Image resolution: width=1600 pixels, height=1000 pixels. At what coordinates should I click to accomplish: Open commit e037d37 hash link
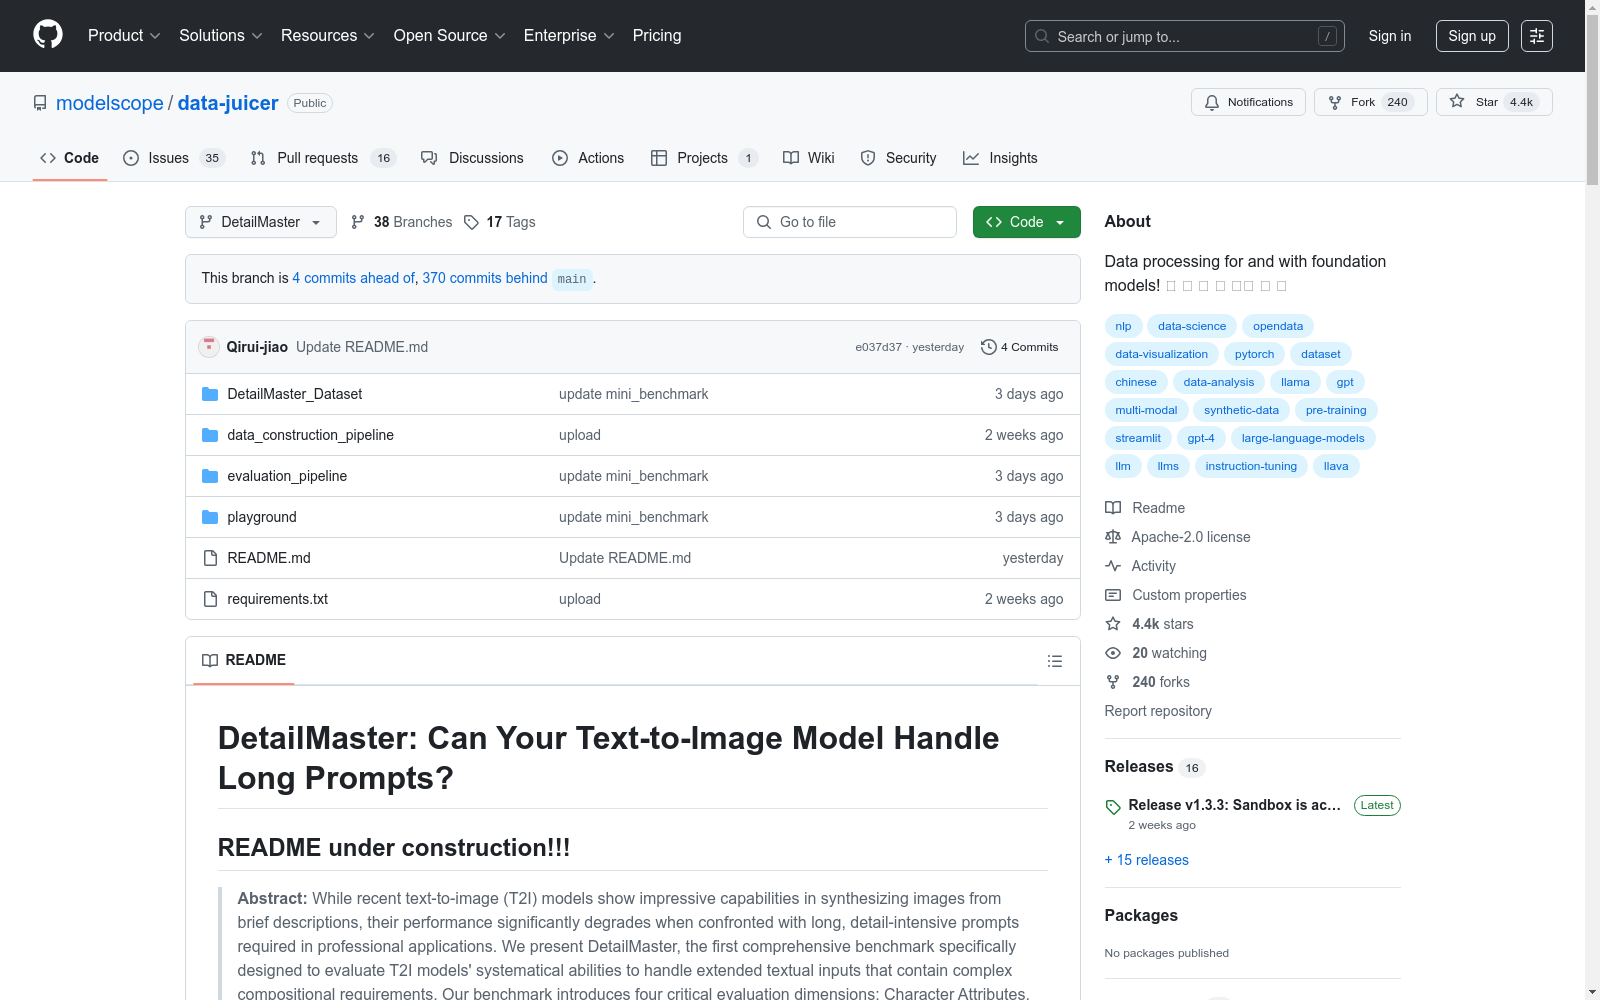tap(878, 347)
